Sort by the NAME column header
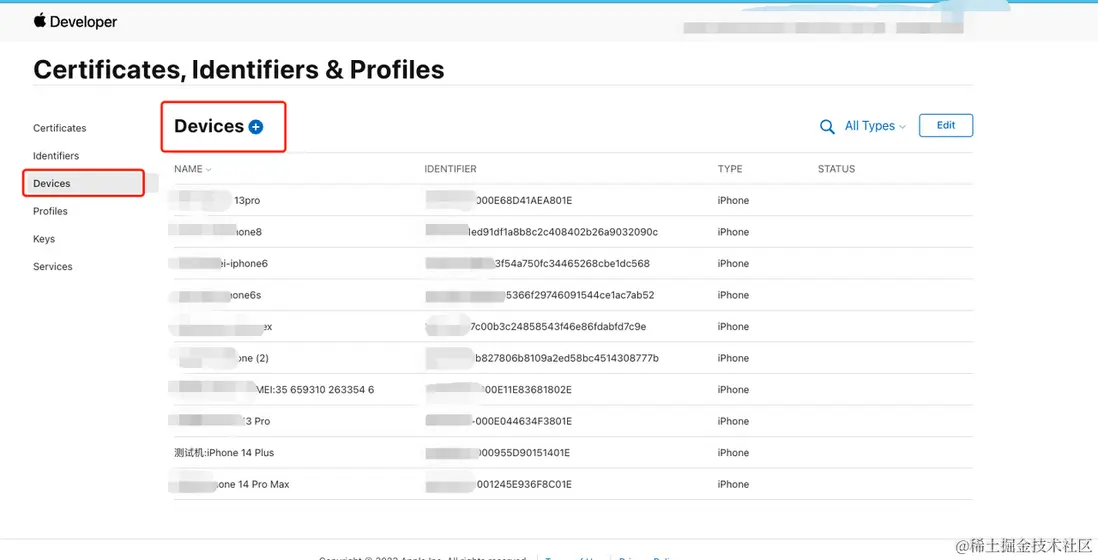Image resolution: width=1098 pixels, height=560 pixels. point(193,169)
